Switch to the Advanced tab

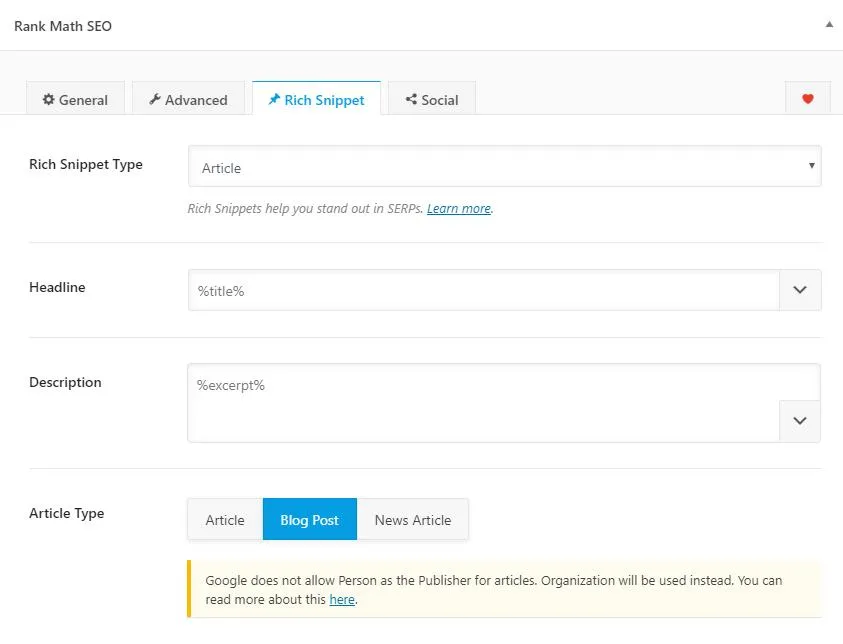pyautogui.click(x=188, y=100)
